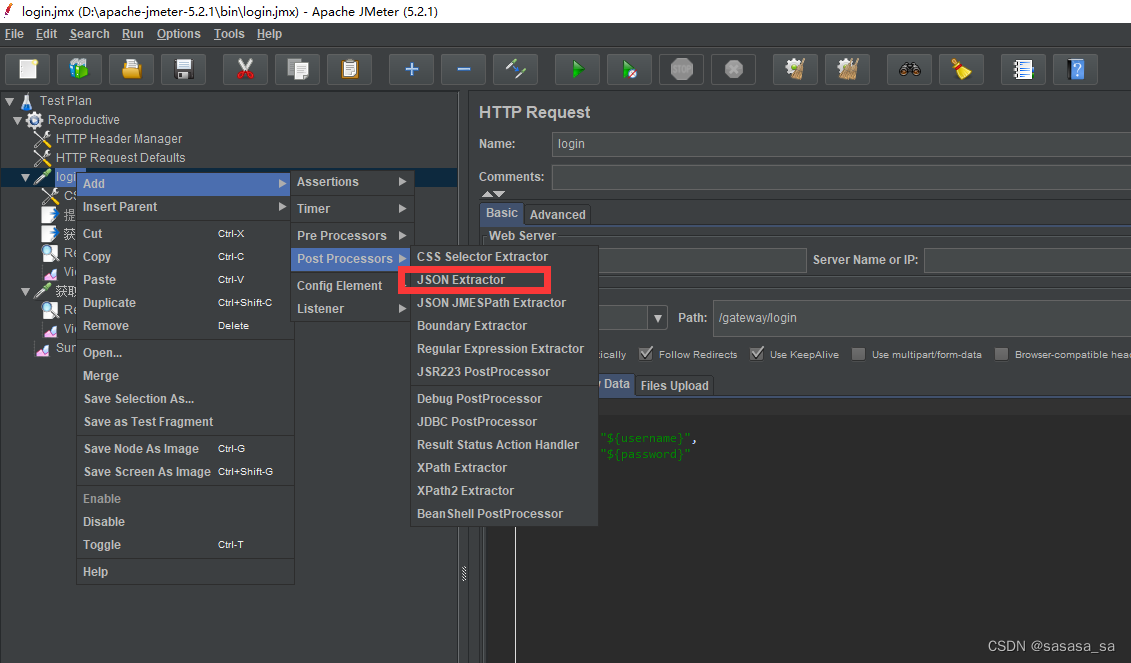Select Regular Expression Extractor

click(x=503, y=349)
